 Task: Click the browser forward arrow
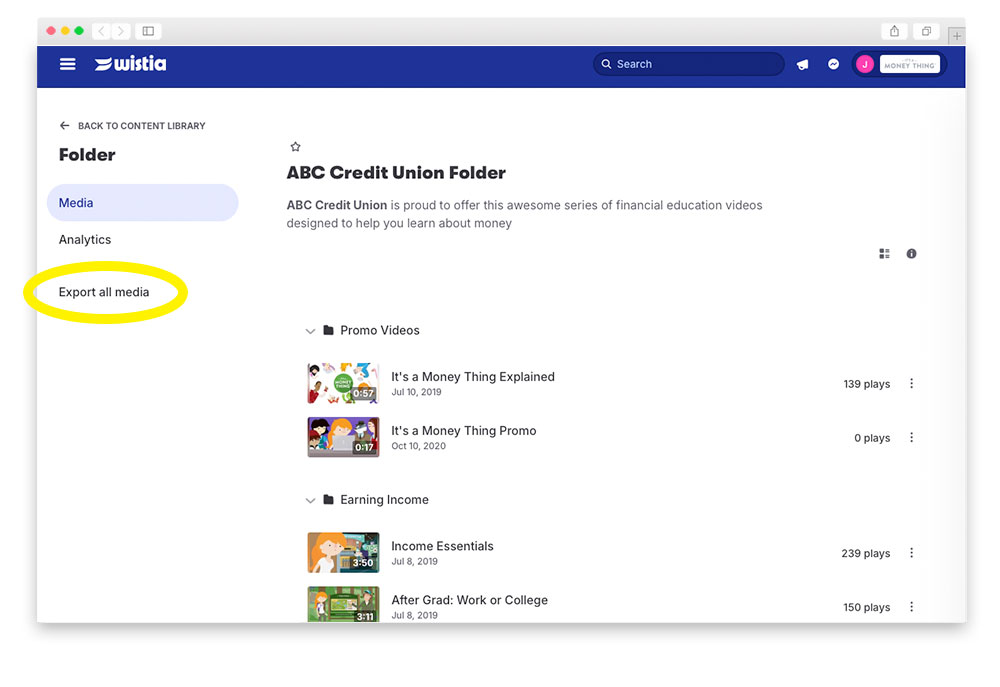[121, 31]
